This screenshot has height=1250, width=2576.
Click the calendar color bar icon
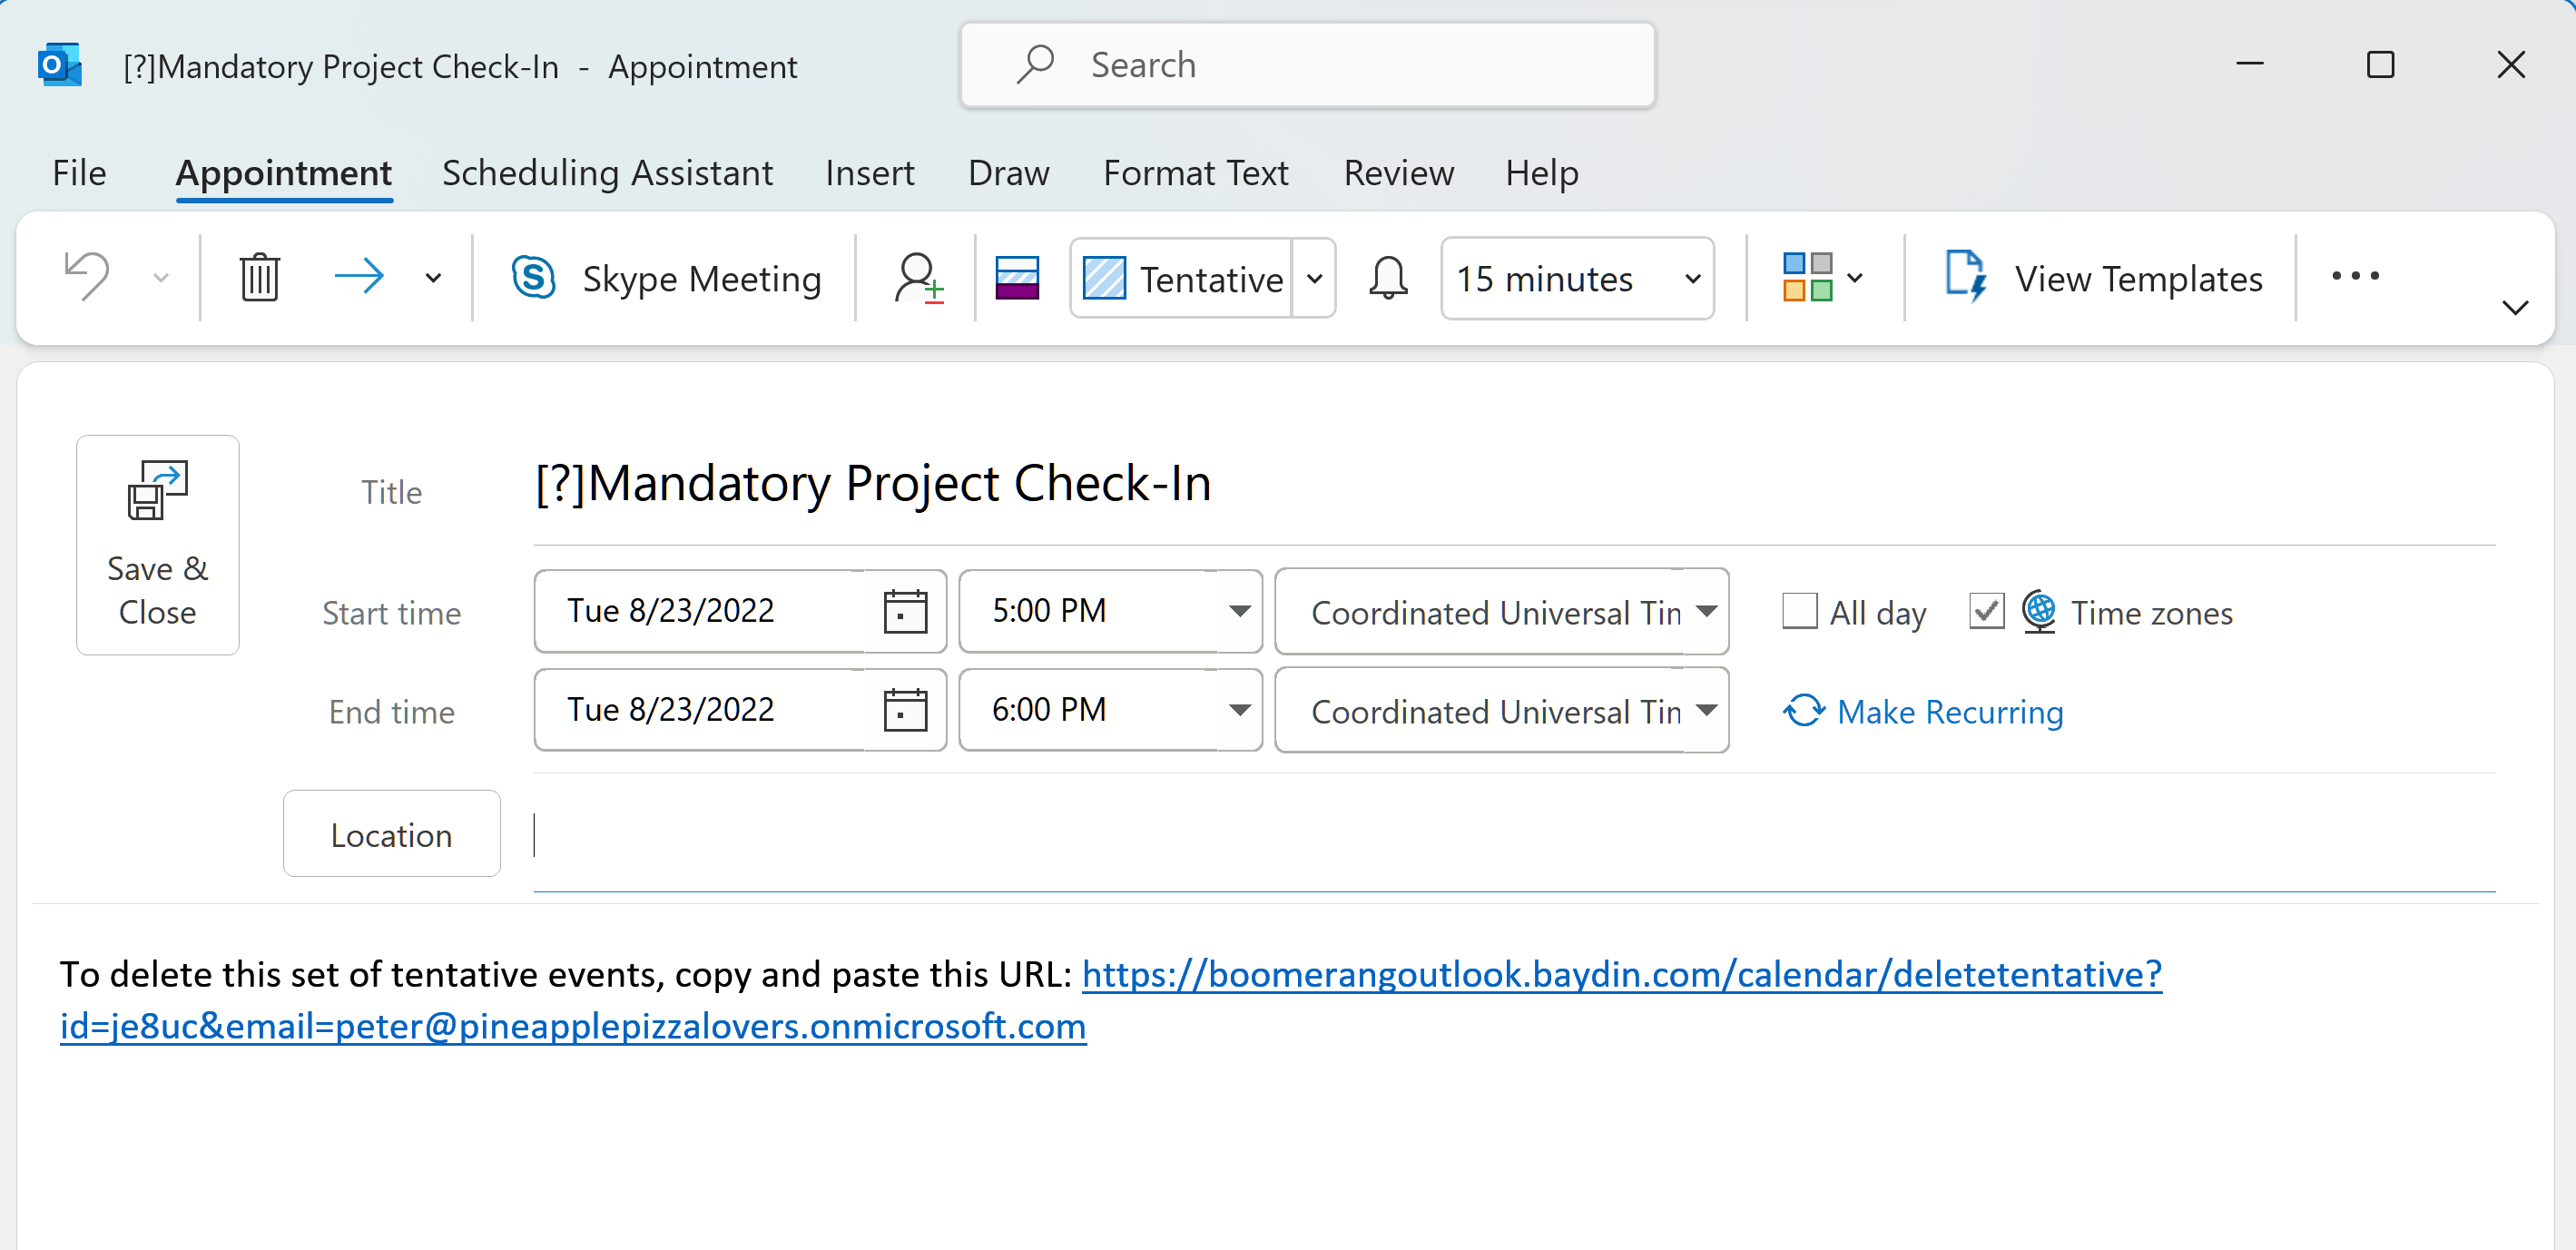(x=1017, y=277)
